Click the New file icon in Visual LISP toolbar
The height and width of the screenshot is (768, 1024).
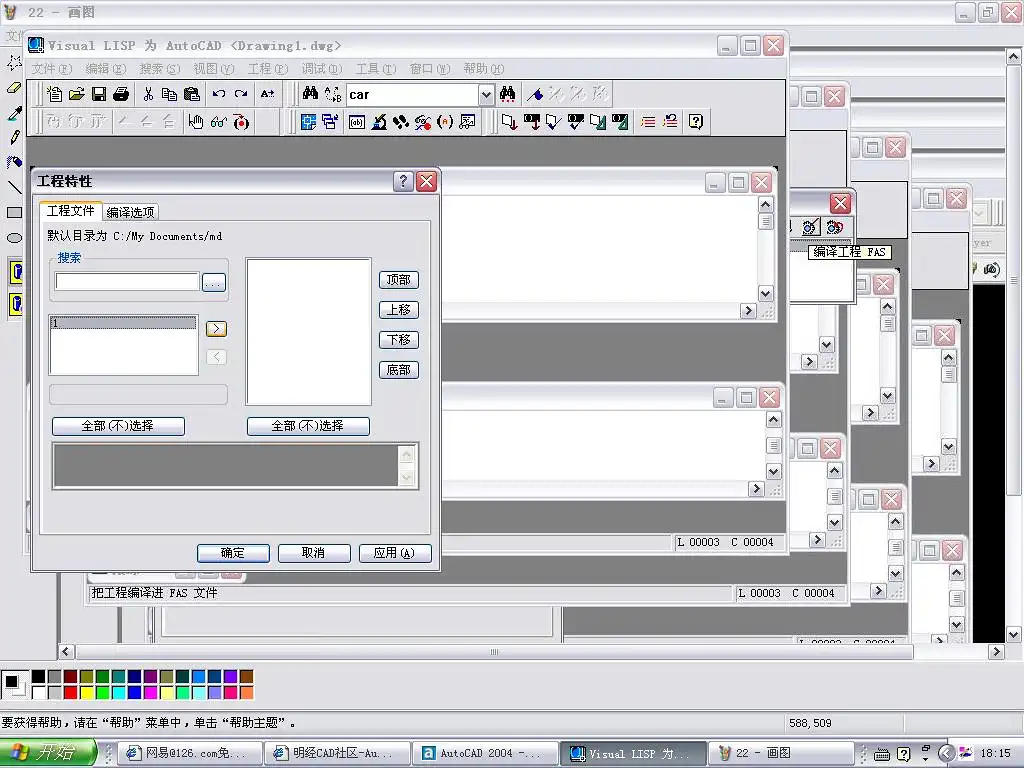point(55,94)
